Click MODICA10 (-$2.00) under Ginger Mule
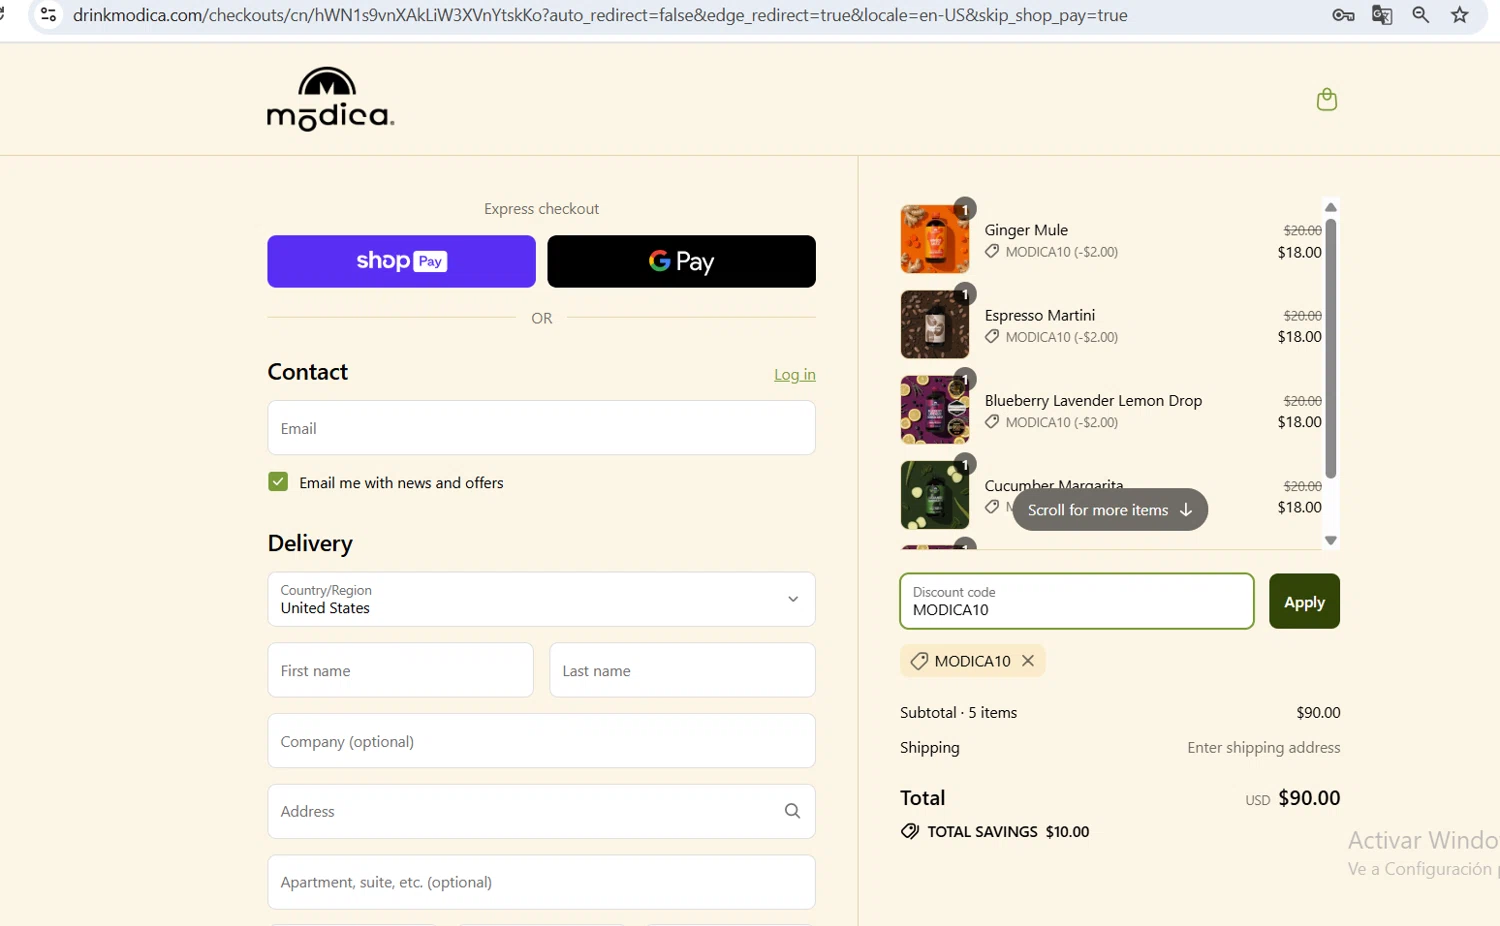Screen dimensions: 1500x926 [1061, 252]
